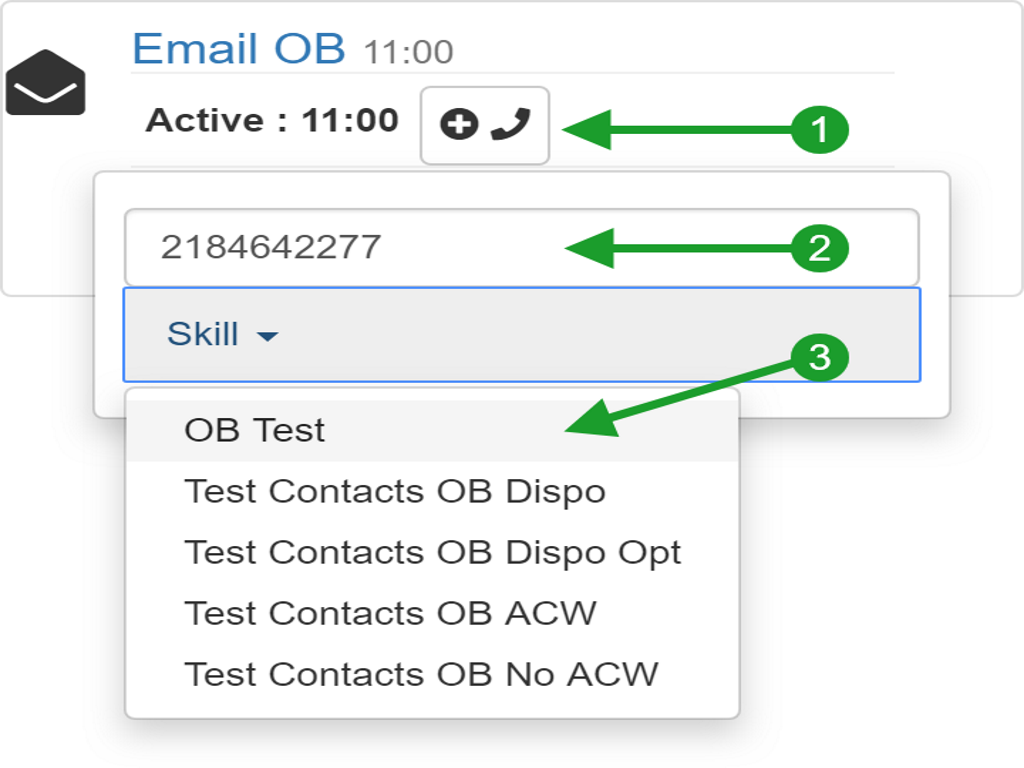This screenshot has height=768, width=1024.
Task: Click the 11:00 time beside Email OB
Action: (408, 52)
